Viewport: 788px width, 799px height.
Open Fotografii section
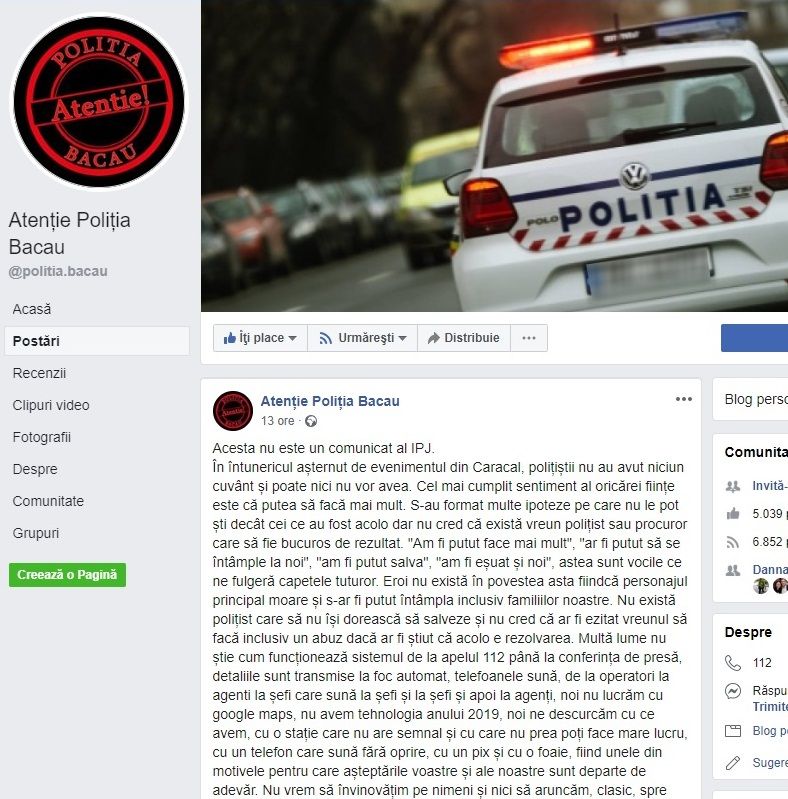[42, 437]
